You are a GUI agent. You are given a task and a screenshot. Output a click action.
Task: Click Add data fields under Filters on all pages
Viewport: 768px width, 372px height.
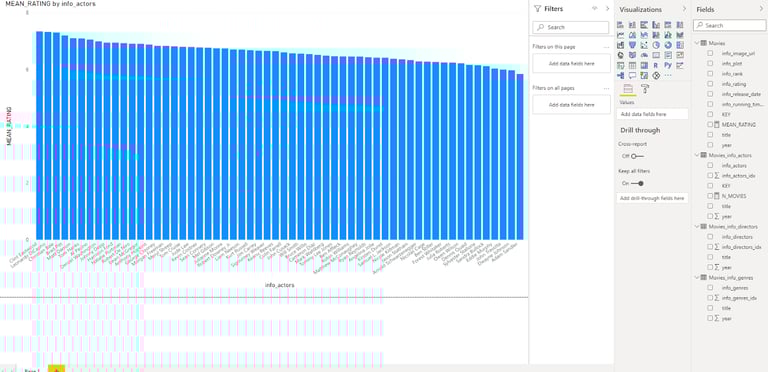click(572, 105)
